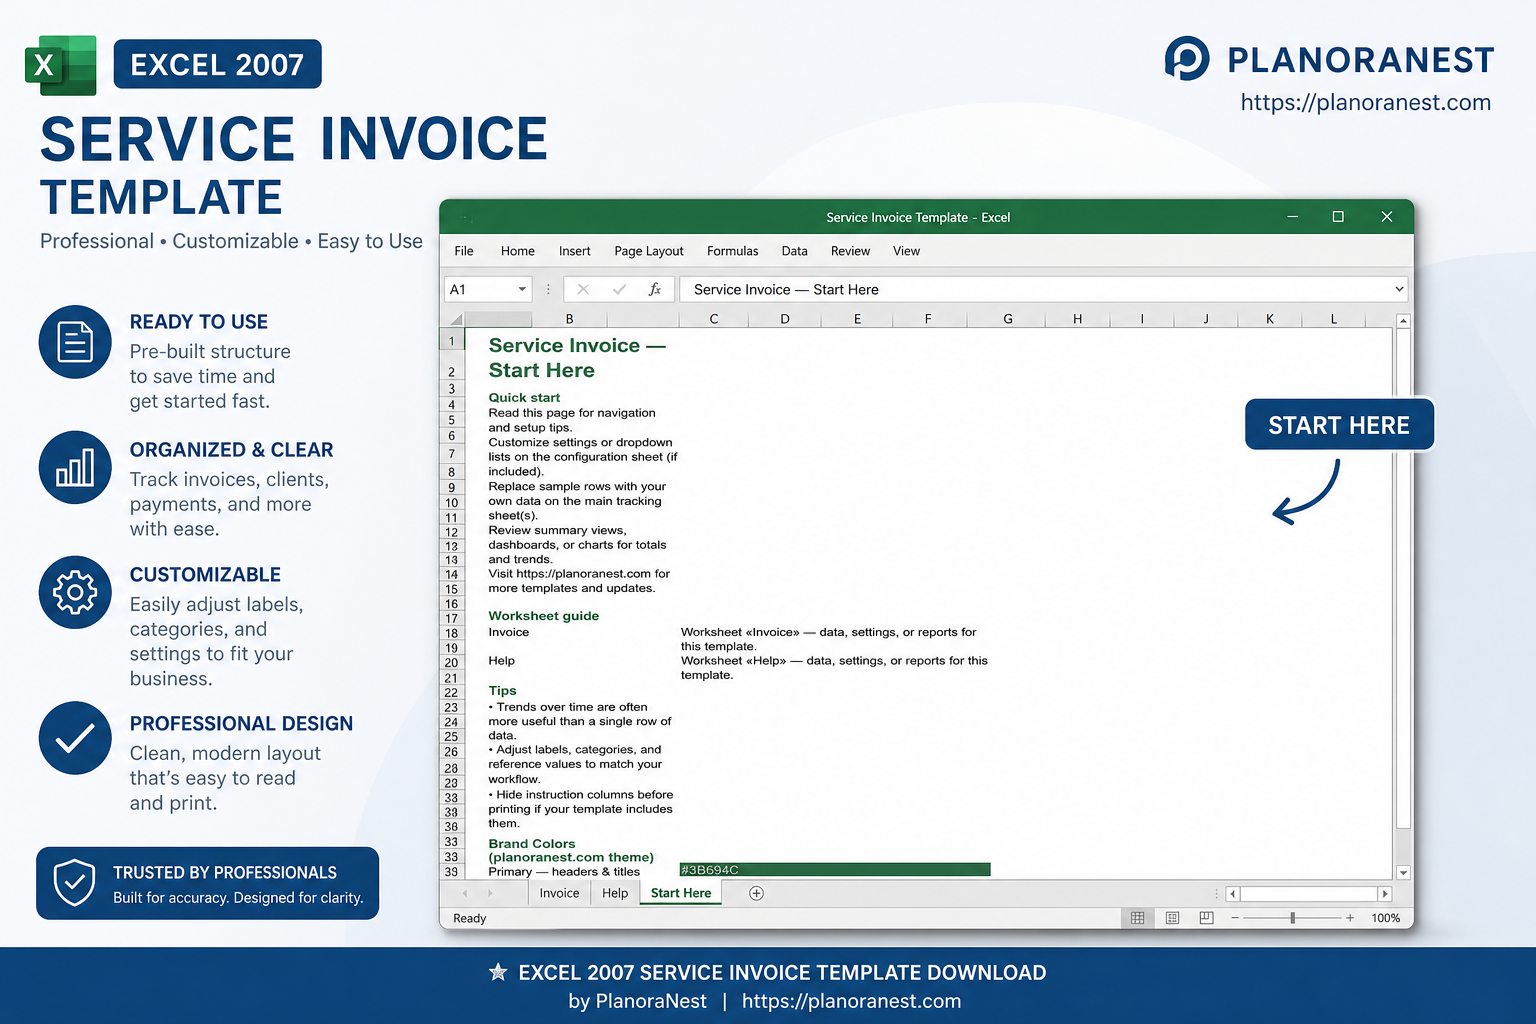This screenshot has height=1024, width=1536.
Task: Click the zoom in plus icon
Action: pyautogui.click(x=1350, y=918)
